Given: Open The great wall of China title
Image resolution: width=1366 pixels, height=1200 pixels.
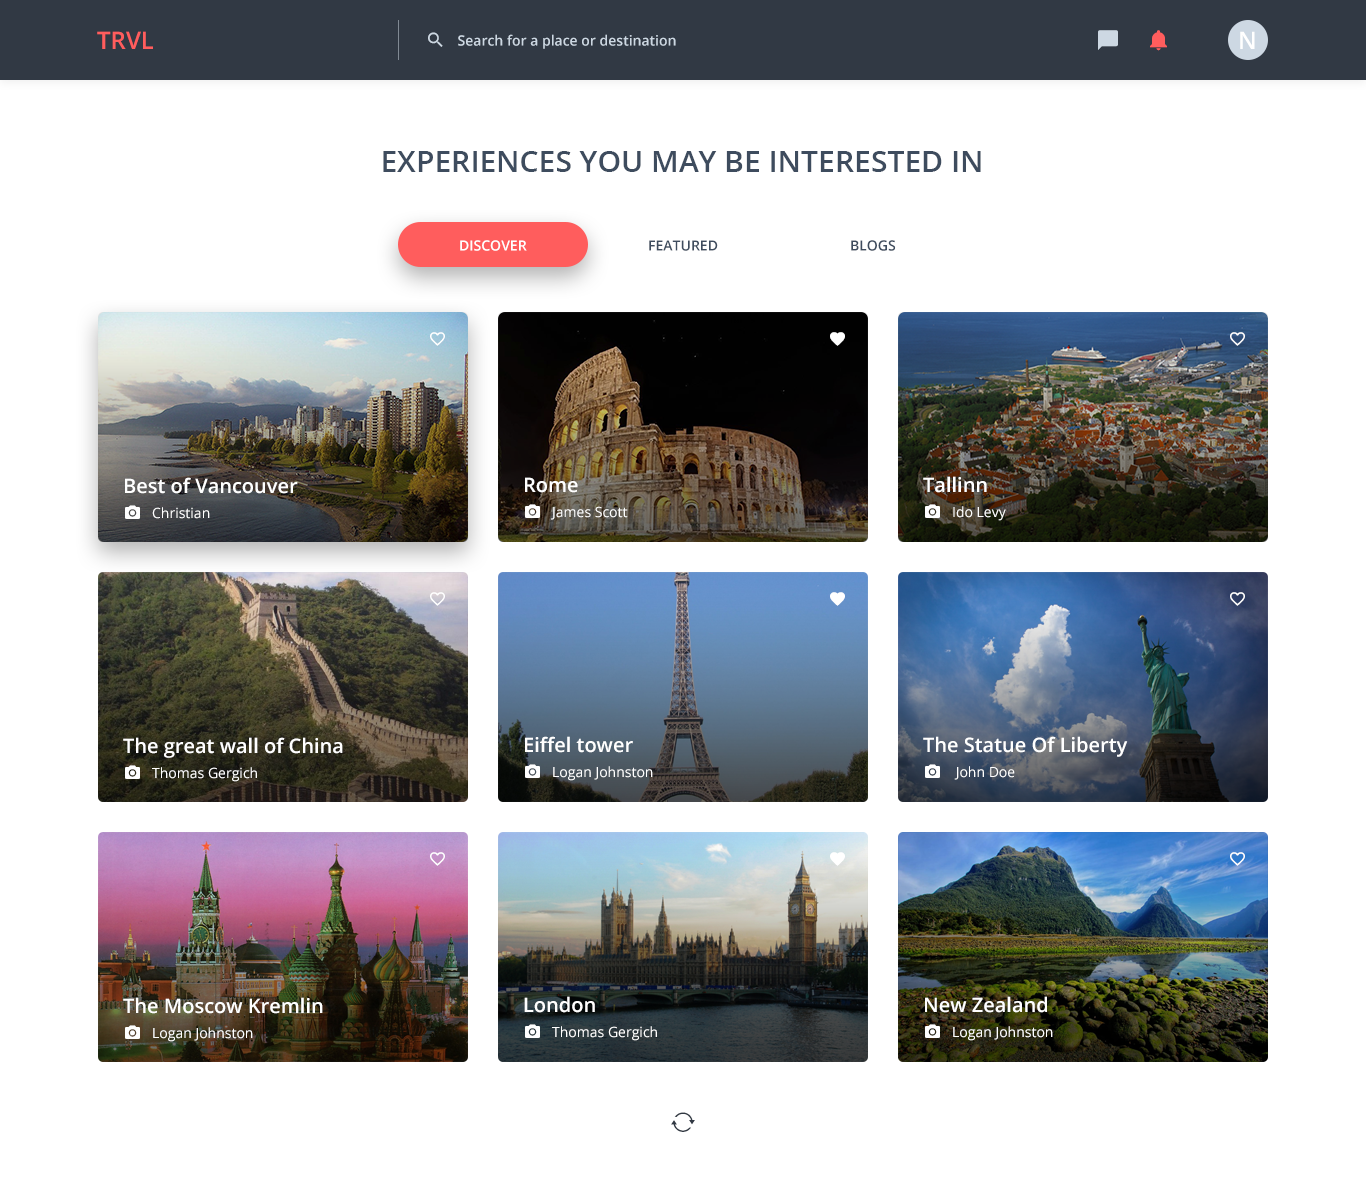Looking at the screenshot, I should click(233, 746).
